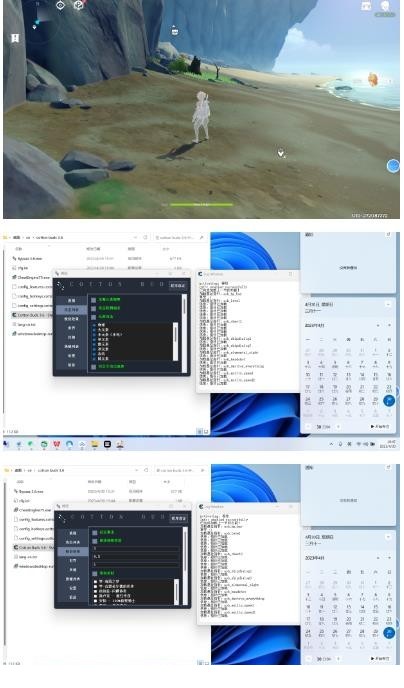Open the File Explorer folder on the taskbar
The image size is (404, 688).
click(95, 444)
